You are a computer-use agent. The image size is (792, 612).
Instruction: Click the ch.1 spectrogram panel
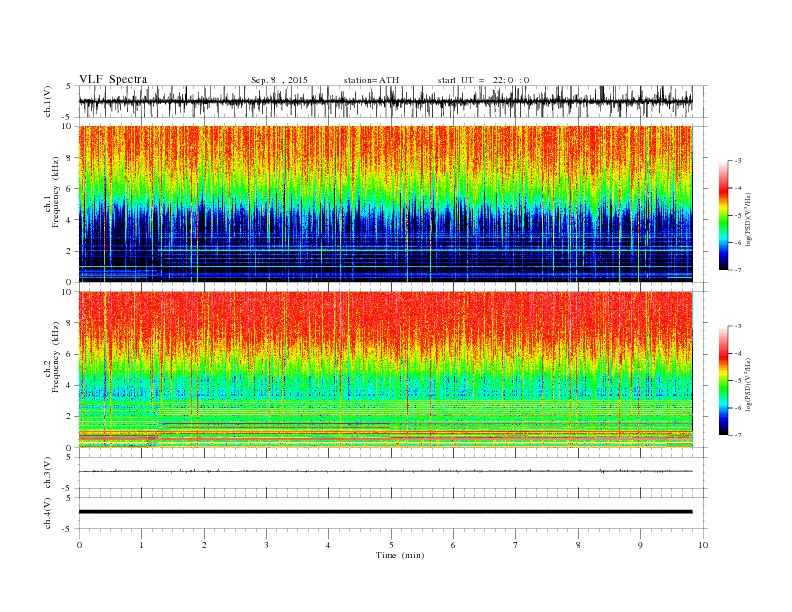click(x=385, y=204)
